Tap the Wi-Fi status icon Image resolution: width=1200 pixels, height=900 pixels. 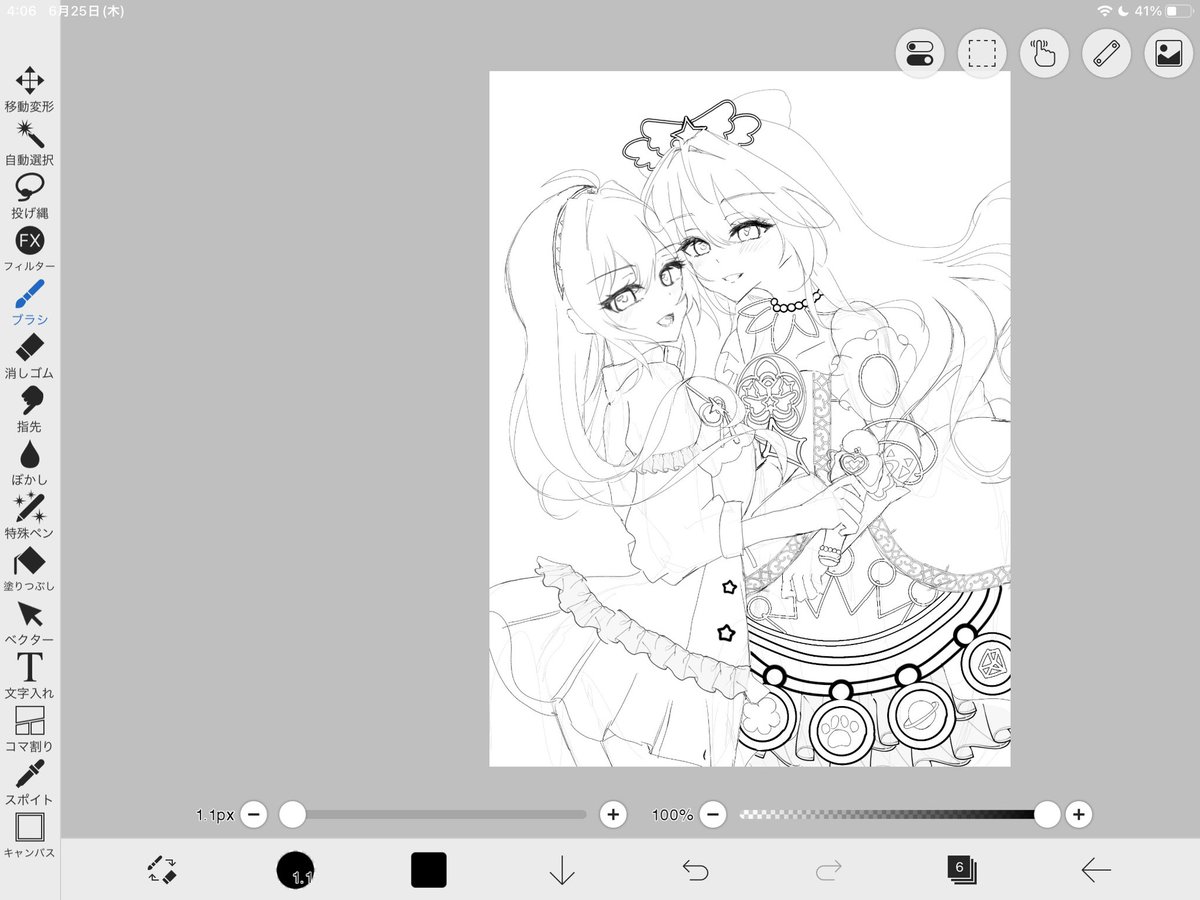point(1105,11)
